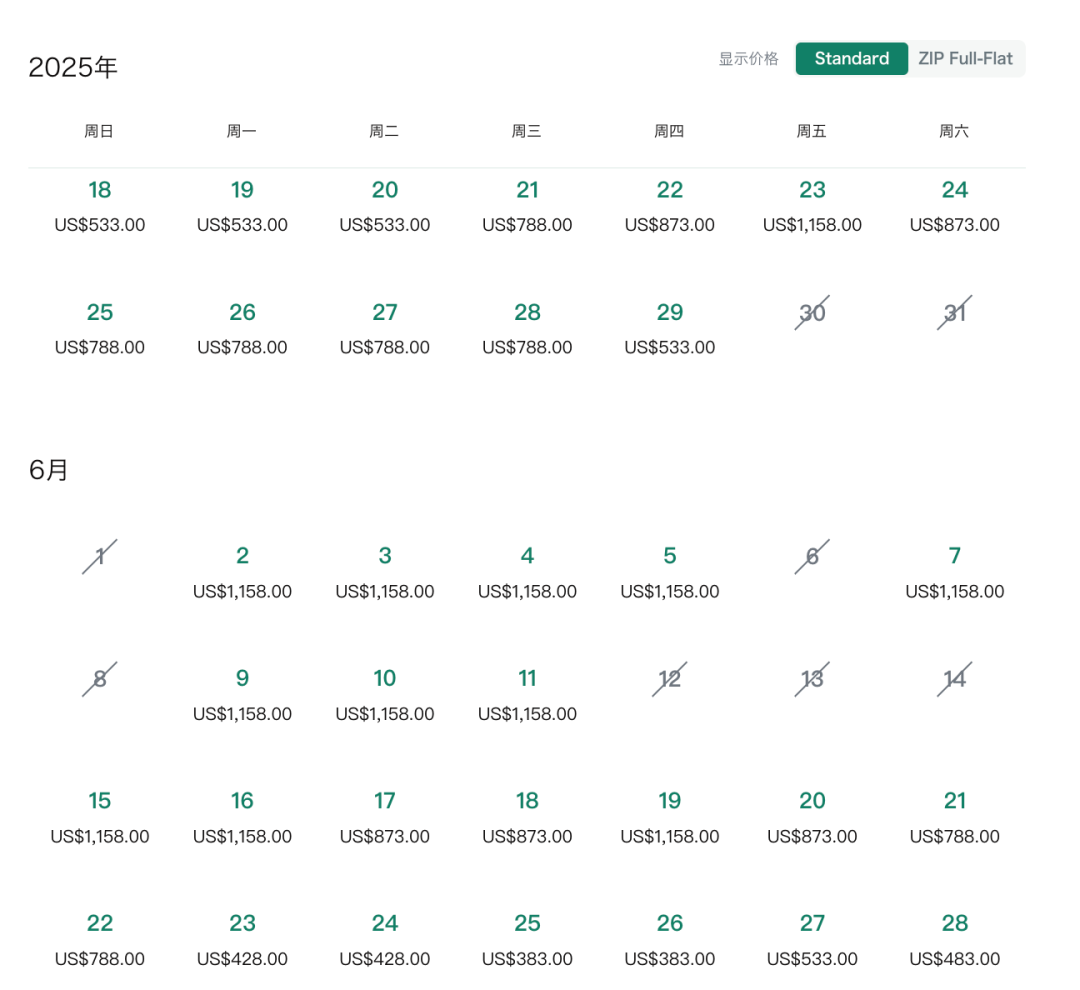Select June 4 date cell
Screen dimensions: 1080x990
click(528, 573)
